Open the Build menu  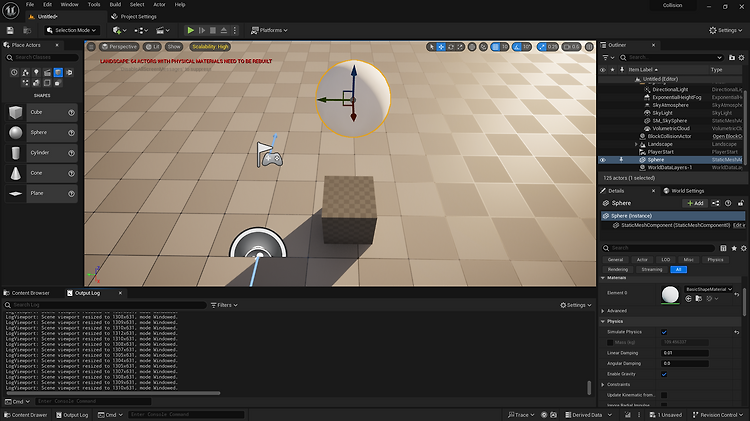[x=115, y=4]
